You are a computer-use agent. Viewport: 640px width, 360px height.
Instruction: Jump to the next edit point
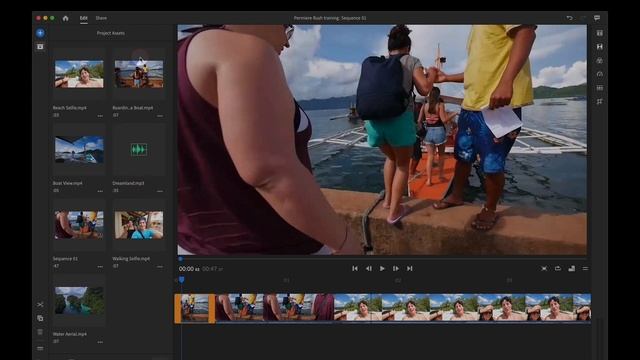pos(409,269)
